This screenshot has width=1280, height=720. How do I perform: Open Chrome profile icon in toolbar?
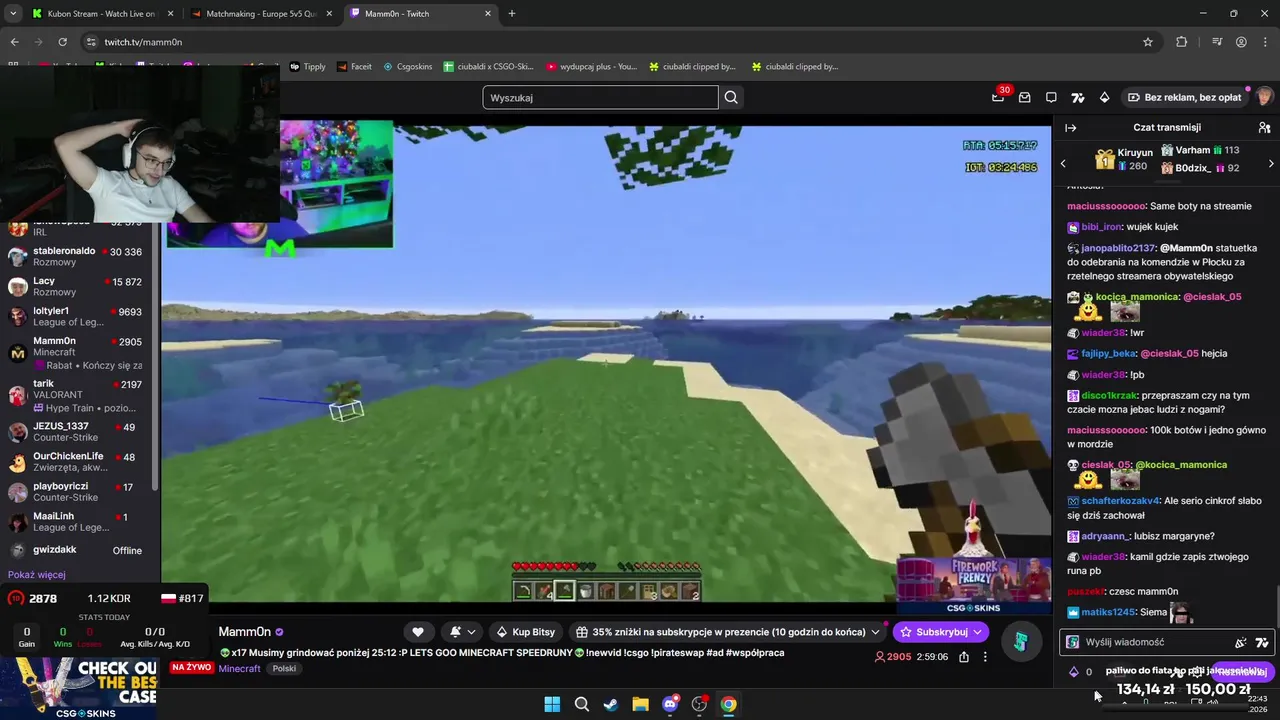click(x=1241, y=42)
